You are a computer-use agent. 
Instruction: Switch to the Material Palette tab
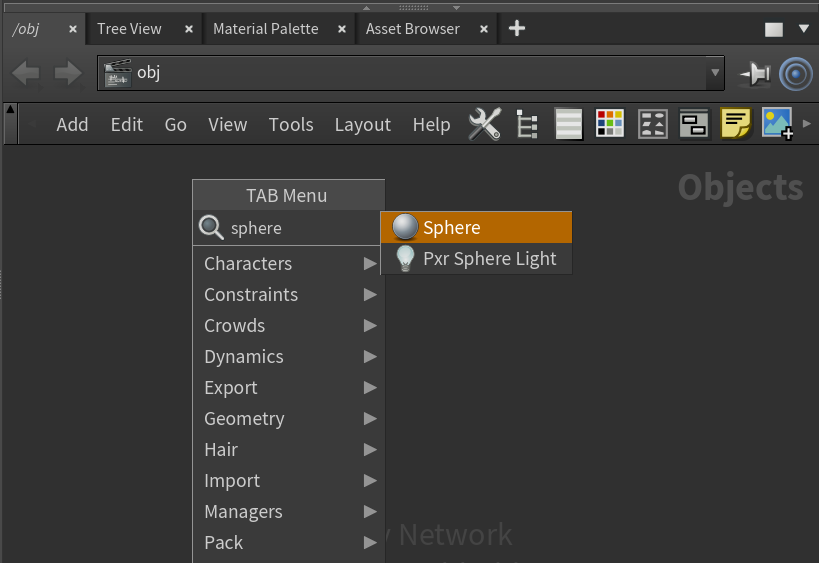(265, 29)
